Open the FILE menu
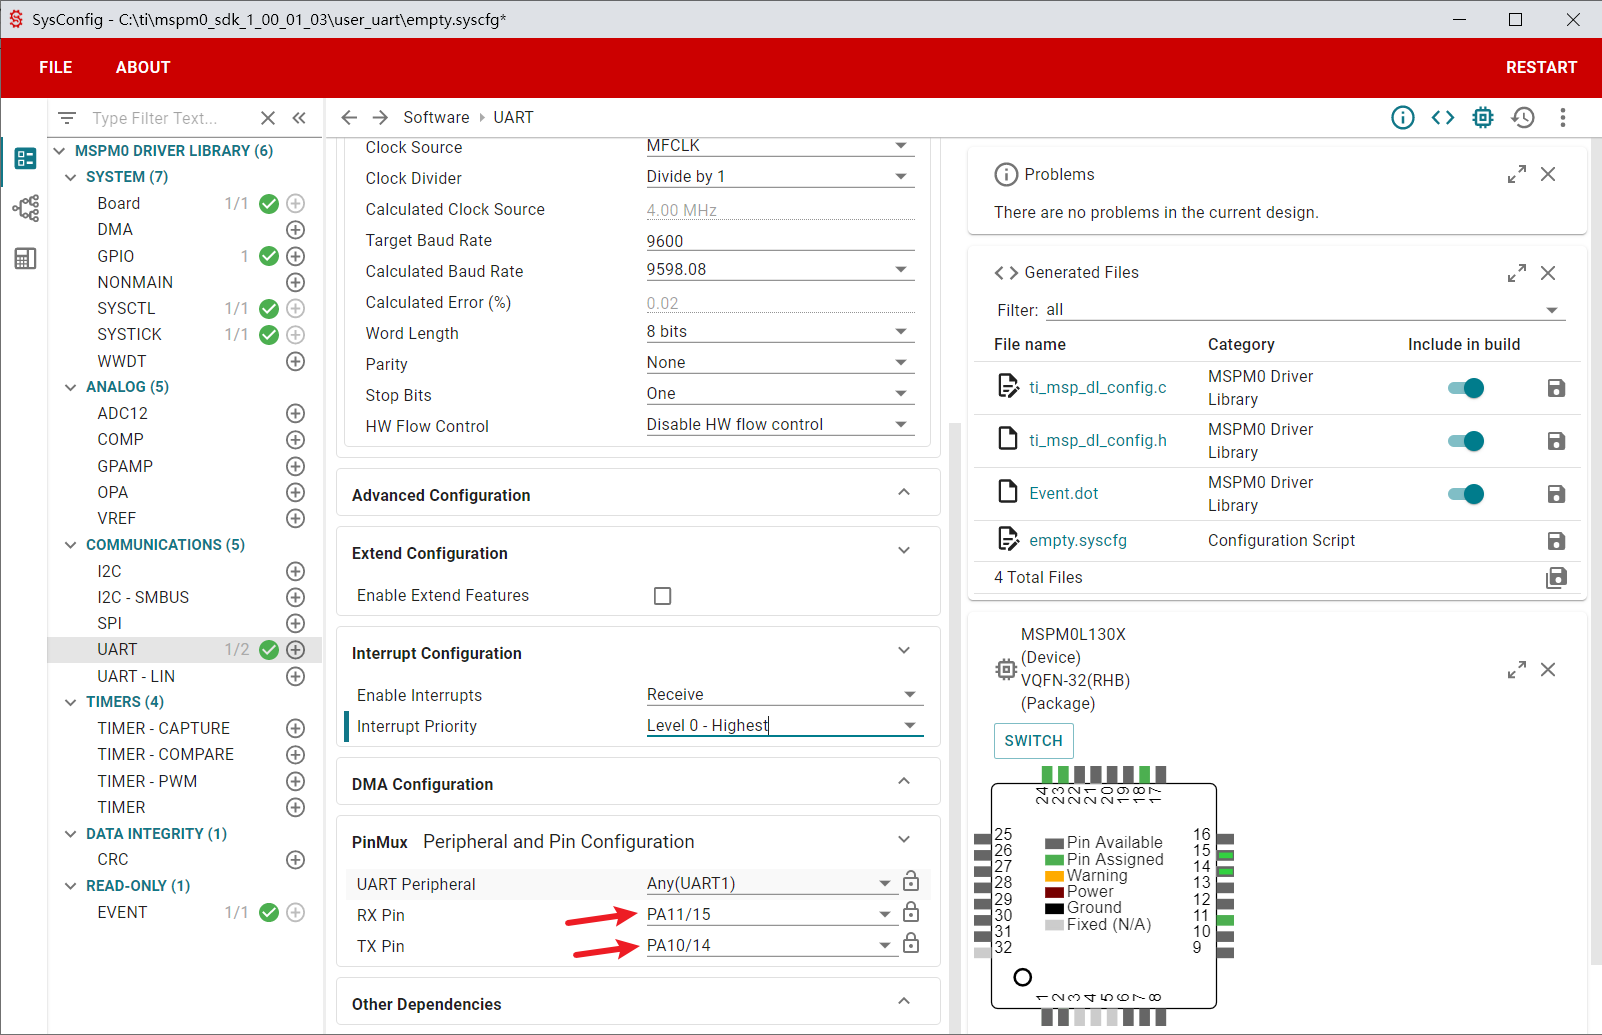This screenshot has width=1602, height=1035. pyautogui.click(x=56, y=68)
